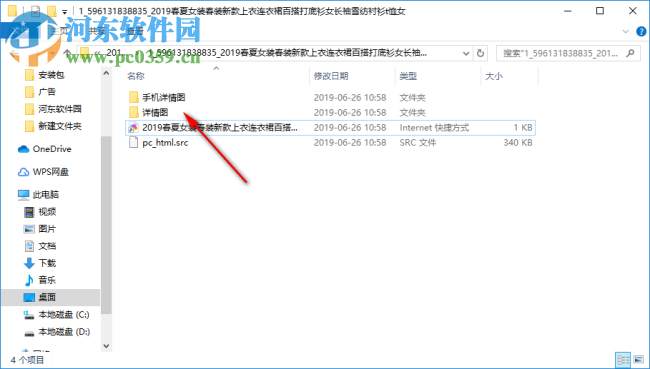Click the navigation pane scrollbar thumb
This screenshot has width=650, height=369.
coord(106,224)
